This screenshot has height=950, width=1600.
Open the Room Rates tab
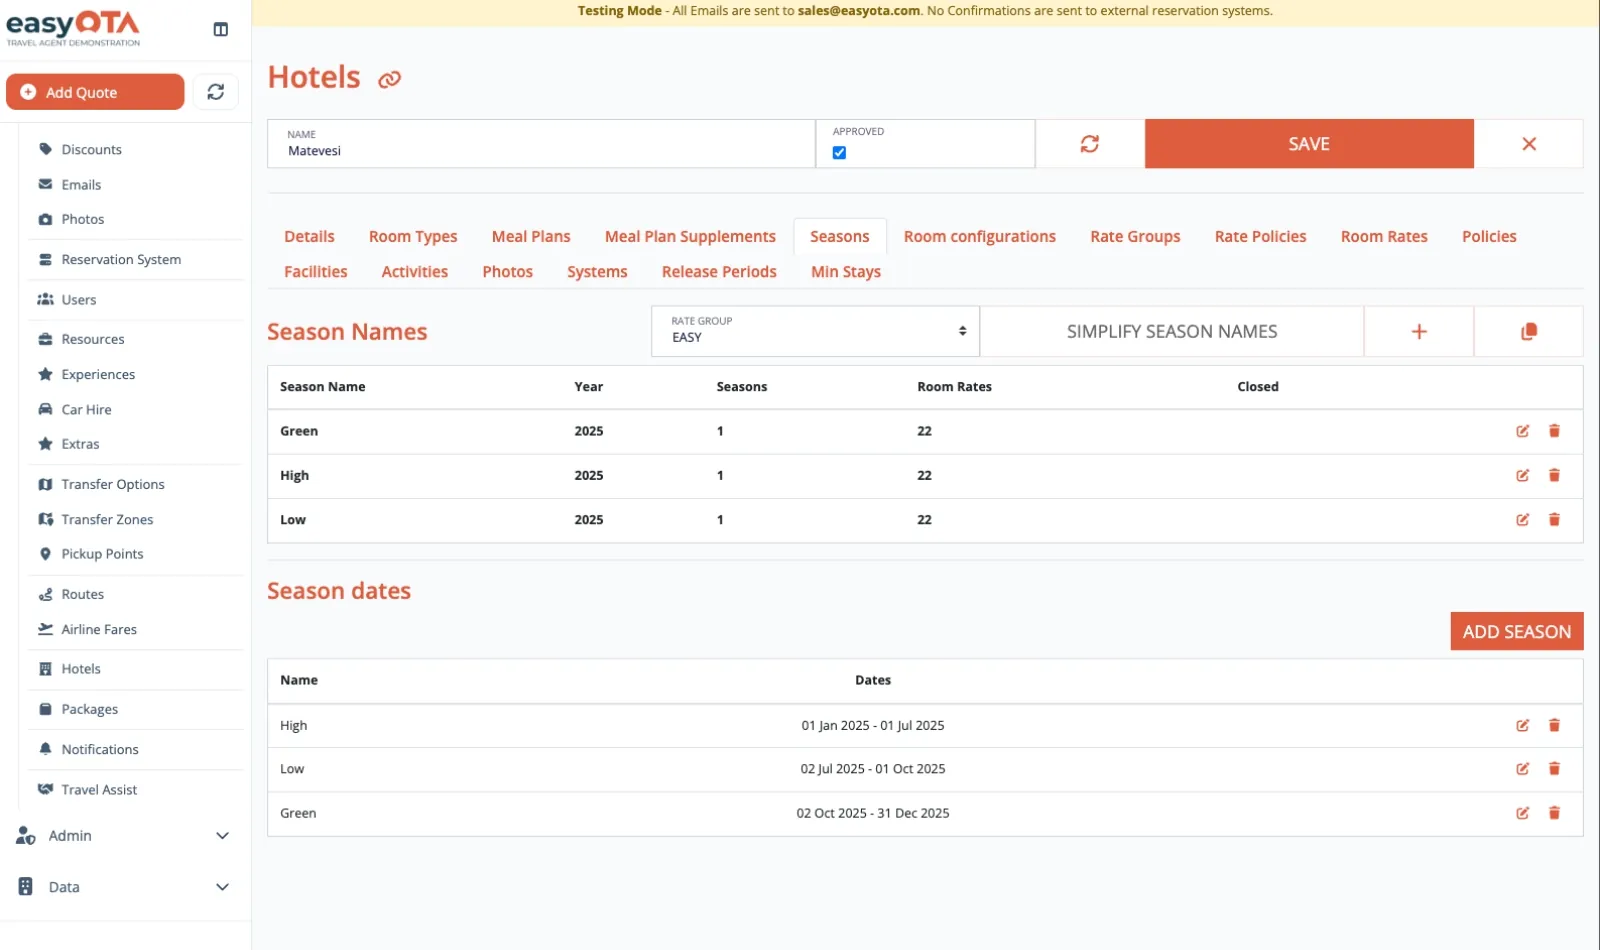pyautogui.click(x=1384, y=236)
